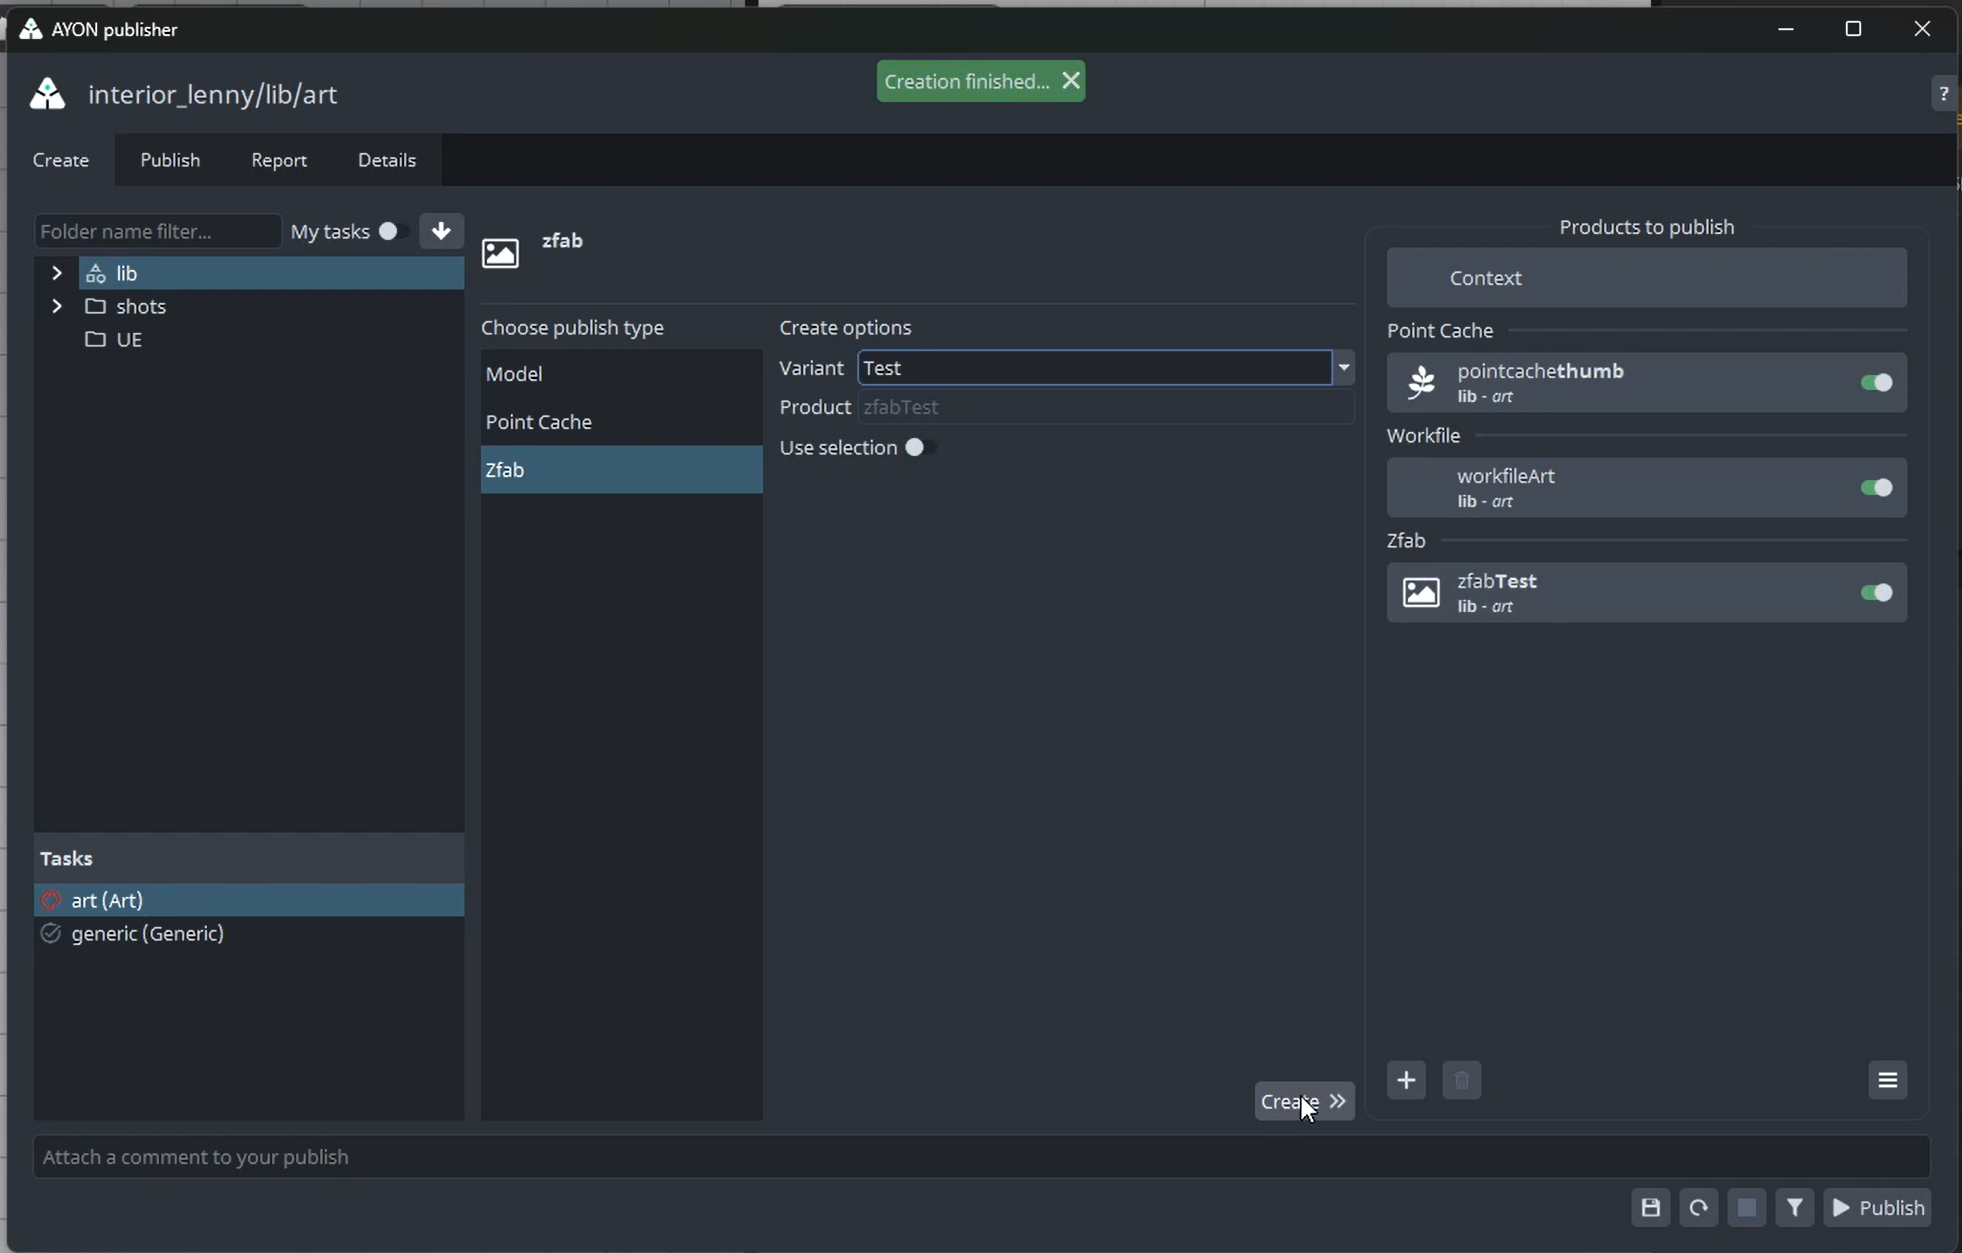This screenshot has height=1253, width=1962.
Task: Select the zfabTest product card
Action: point(1646,593)
